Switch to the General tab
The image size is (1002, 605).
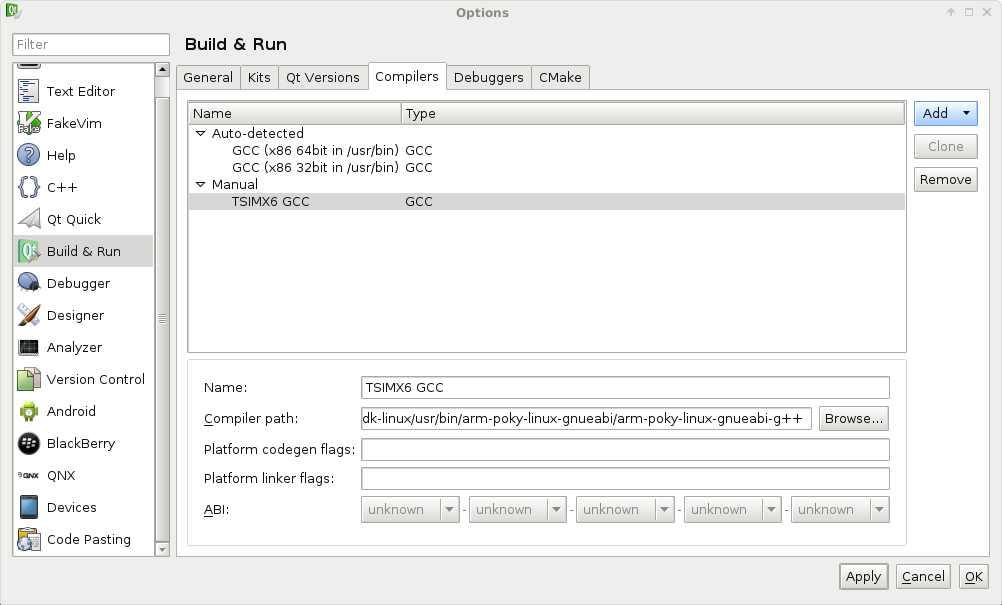[208, 77]
